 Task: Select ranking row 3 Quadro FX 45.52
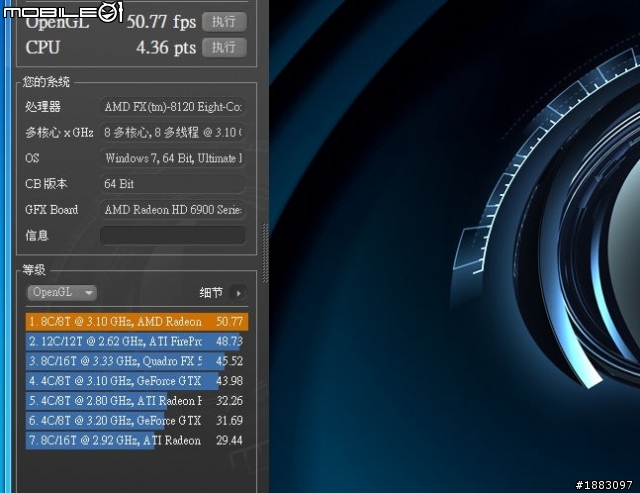[x=137, y=361]
